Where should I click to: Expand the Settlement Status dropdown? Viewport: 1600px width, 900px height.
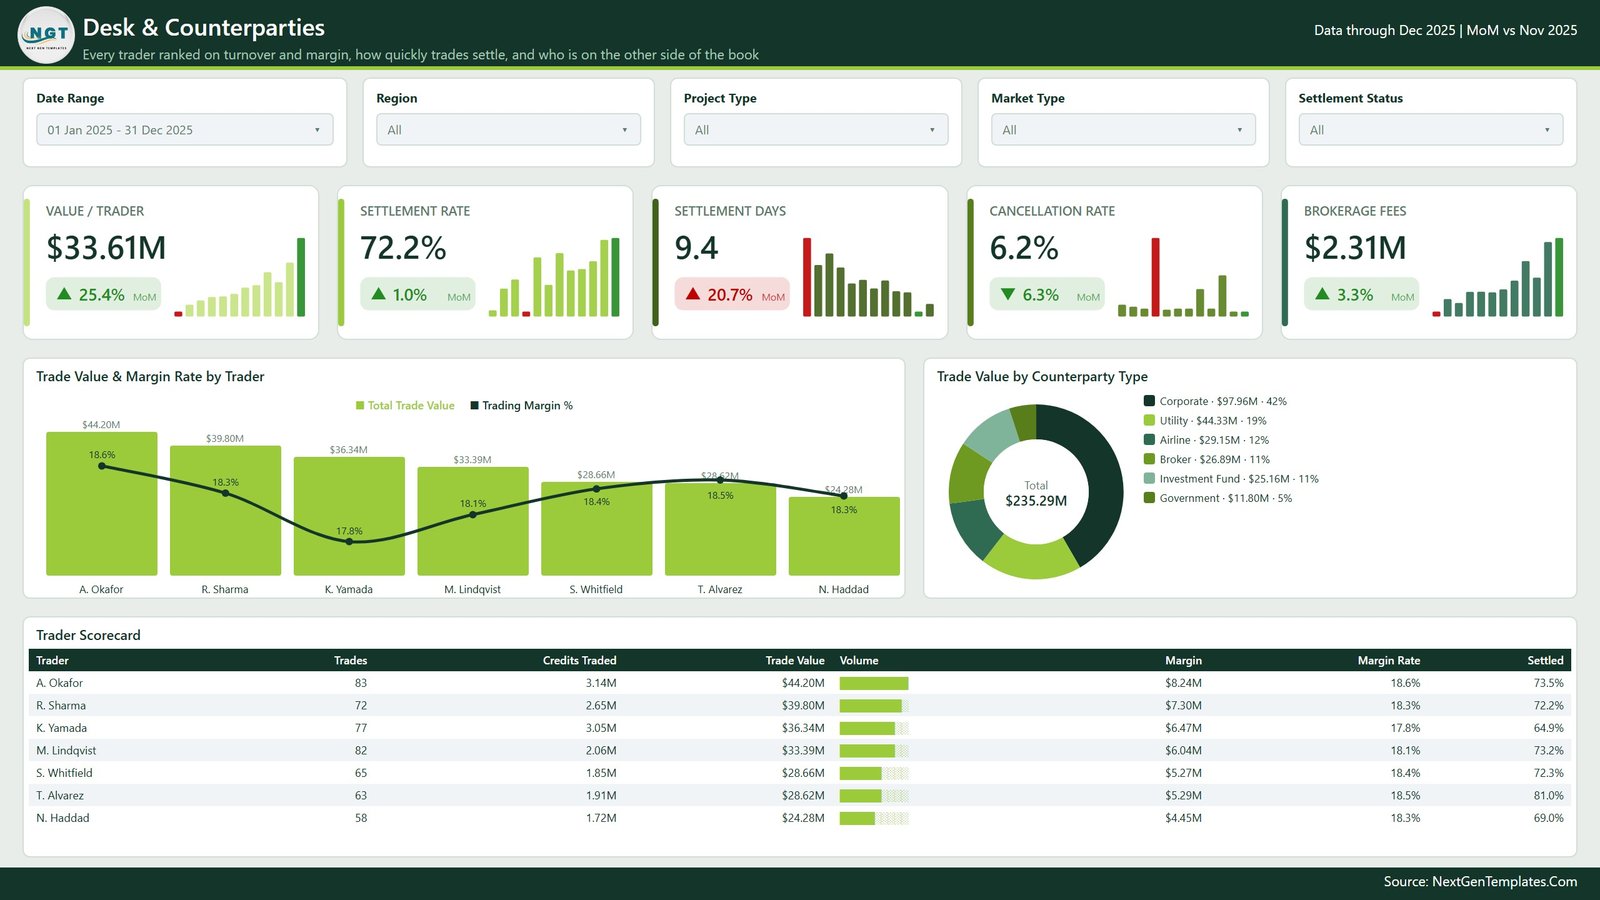coord(1430,130)
